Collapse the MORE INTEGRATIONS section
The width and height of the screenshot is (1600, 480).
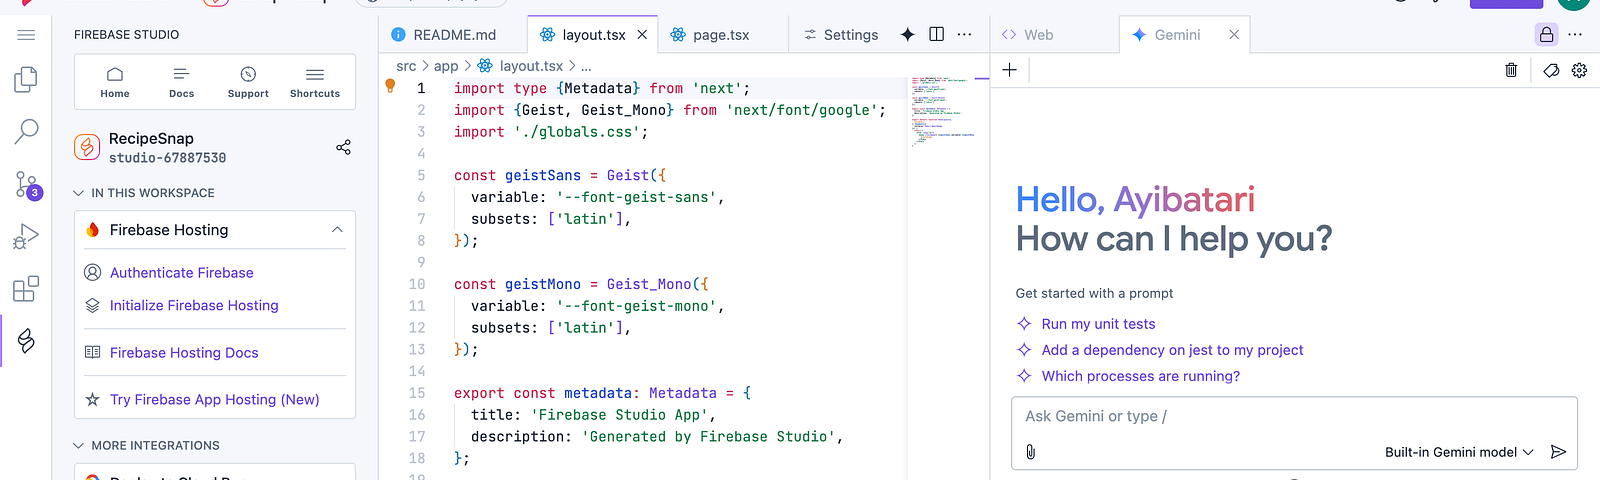coord(146,446)
